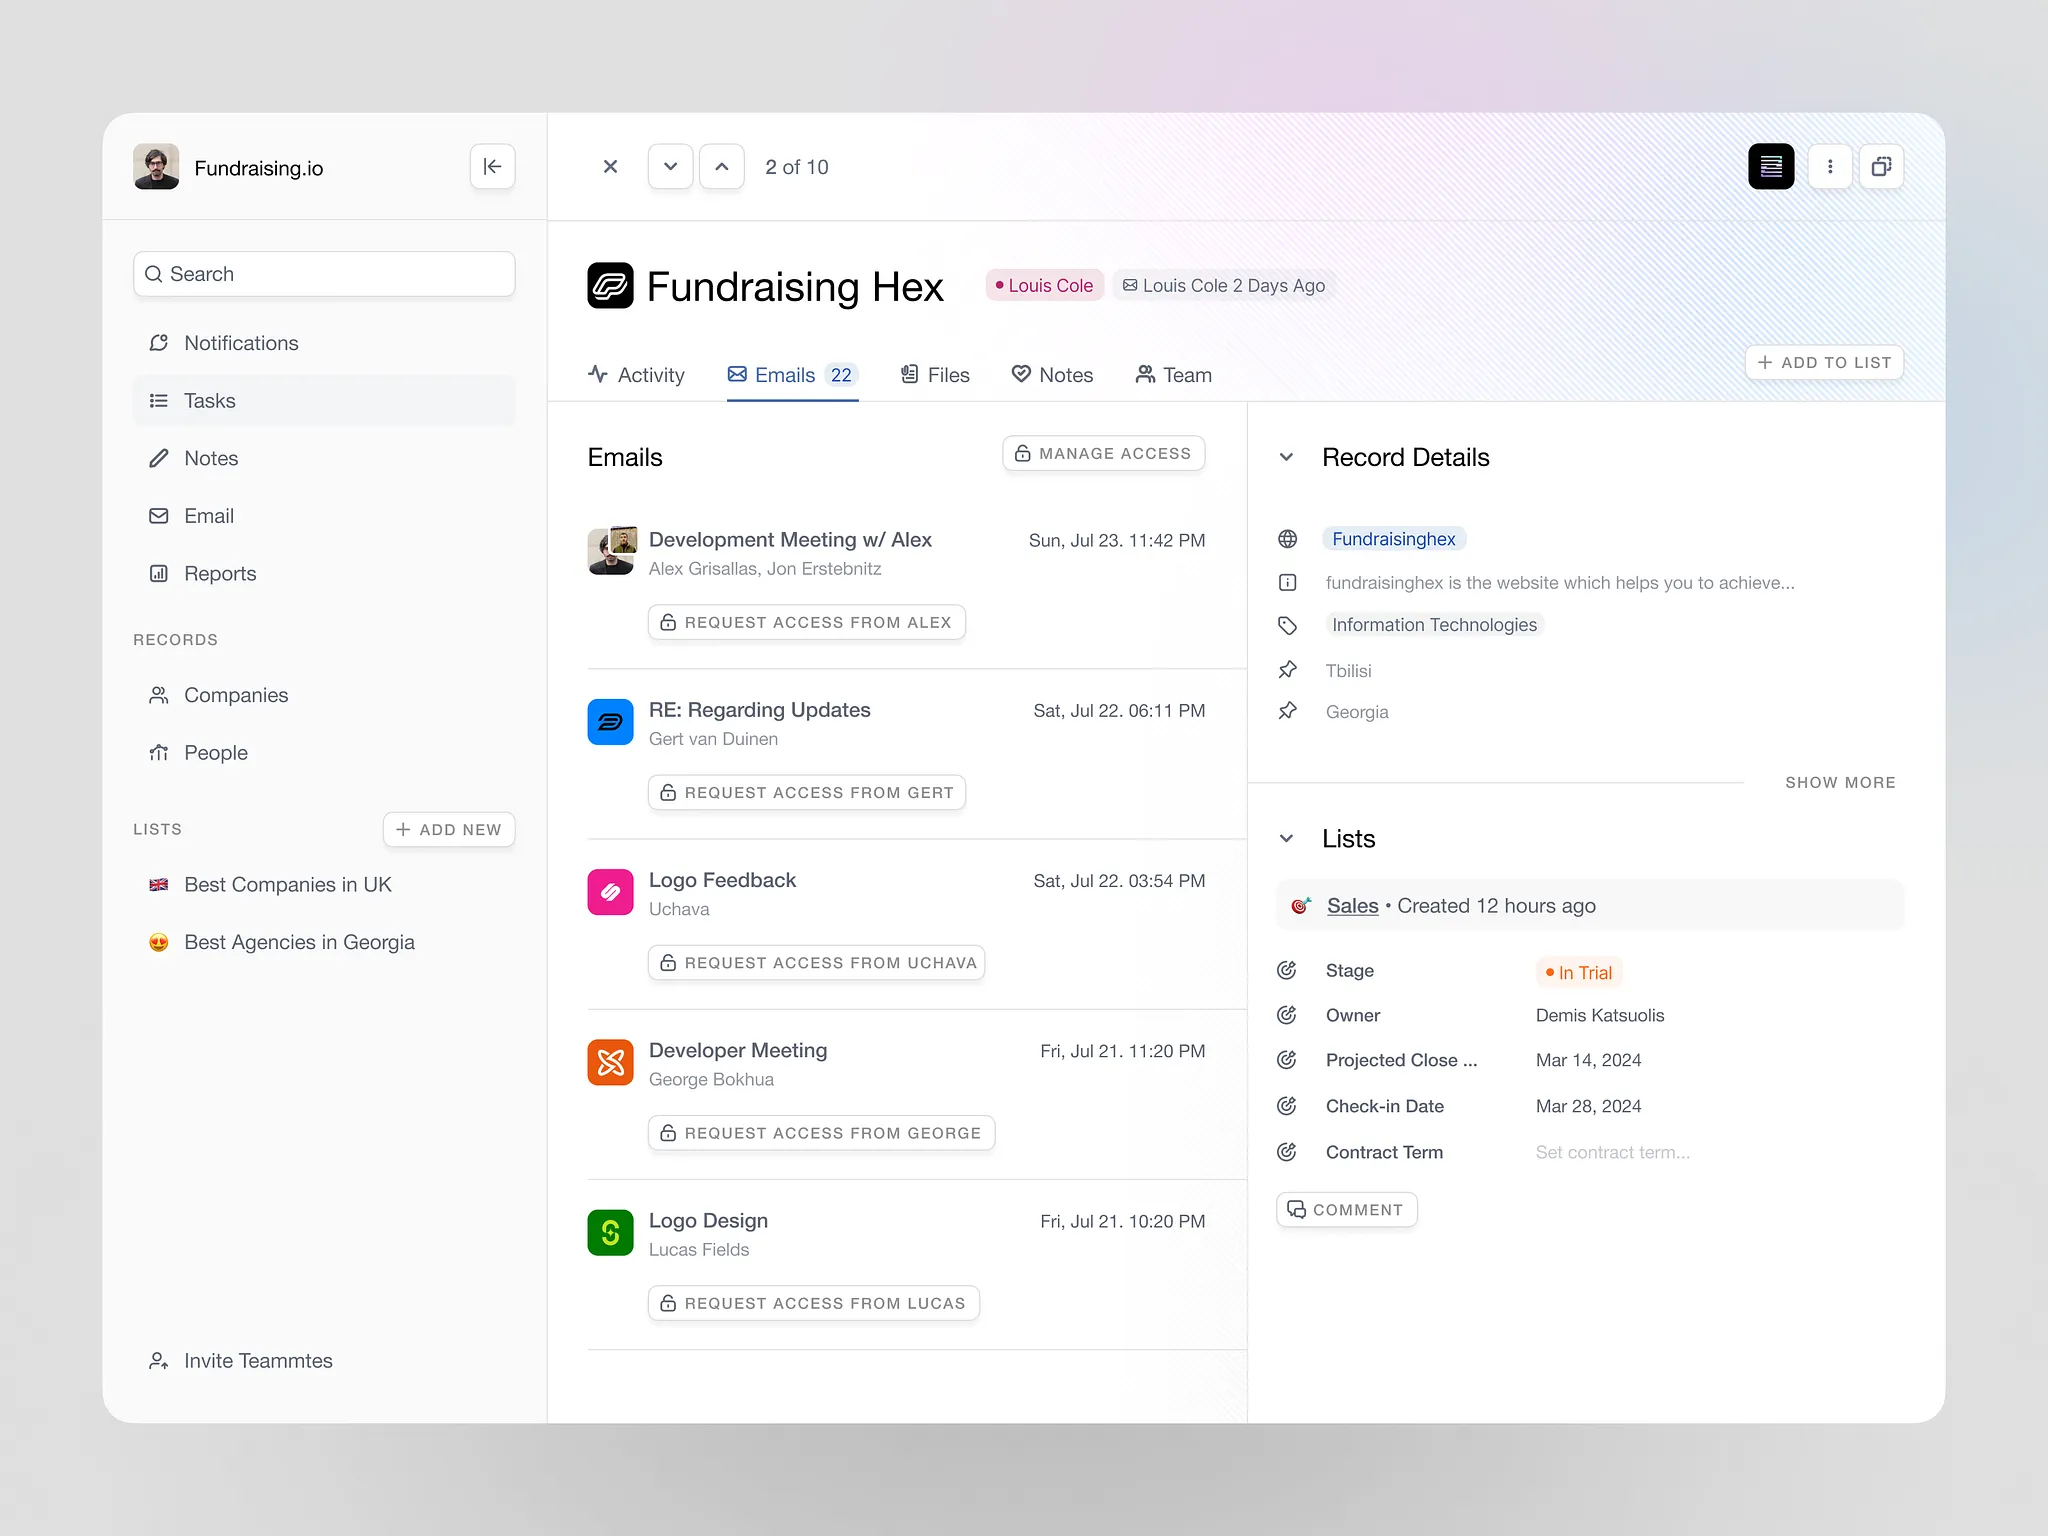2048x1536 pixels.
Task: Click the Louis Cole pink tag
Action: [1044, 285]
